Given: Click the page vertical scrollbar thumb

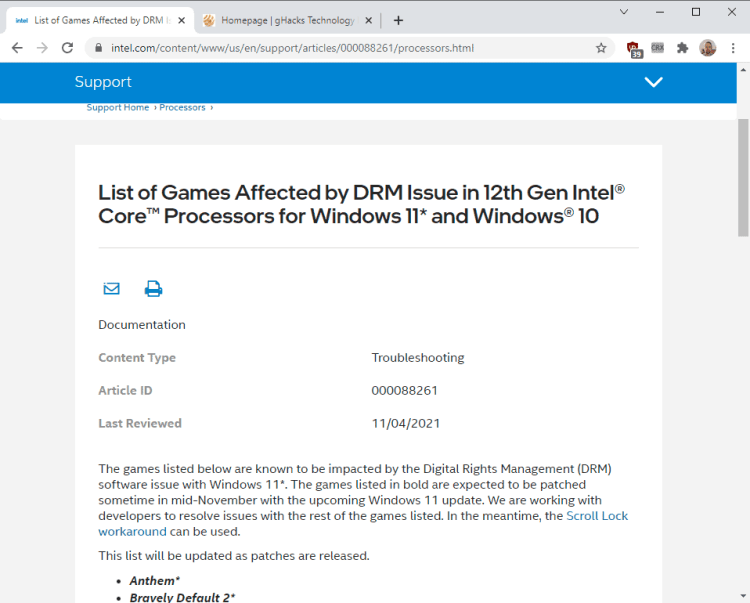Looking at the screenshot, I should (x=743, y=177).
